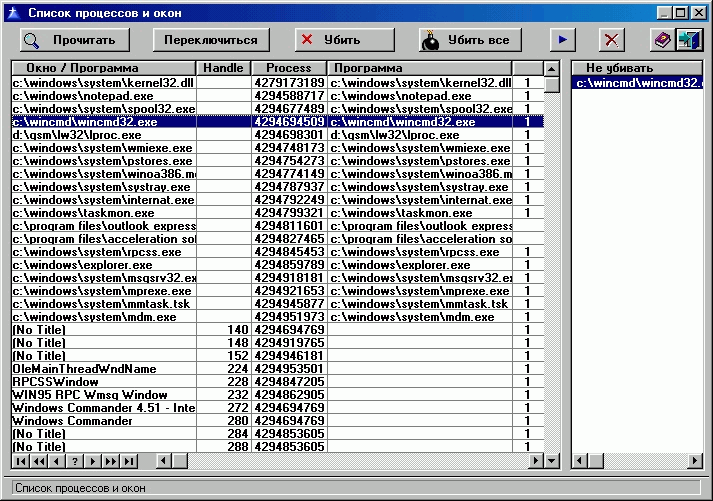This screenshot has height=501, width=713.
Task: Click the question mark navigator button
Action: tap(74, 461)
